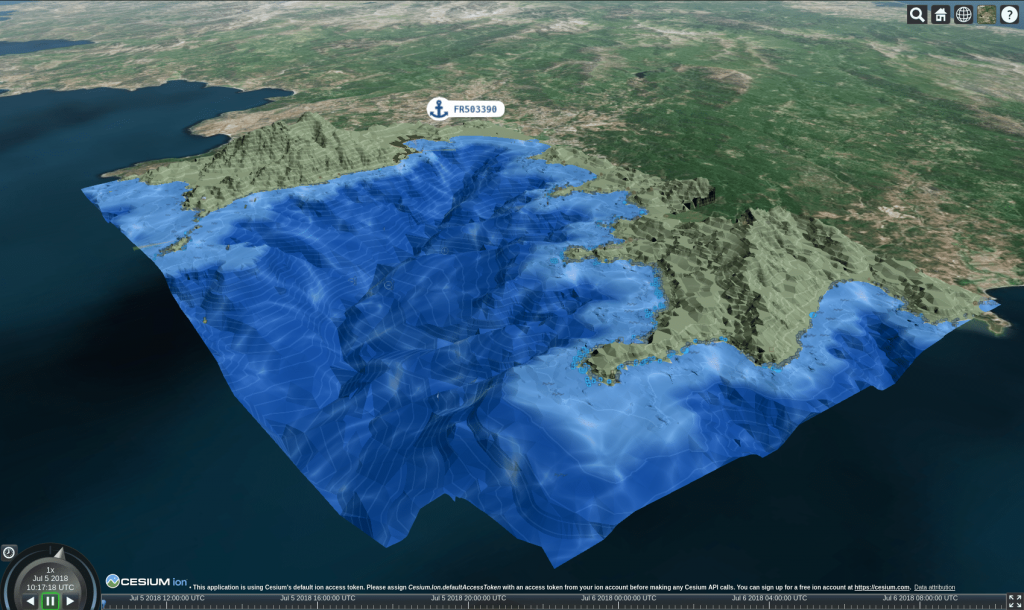Play animation forward
Viewport: 1024px width, 610px height.
click(x=70, y=601)
